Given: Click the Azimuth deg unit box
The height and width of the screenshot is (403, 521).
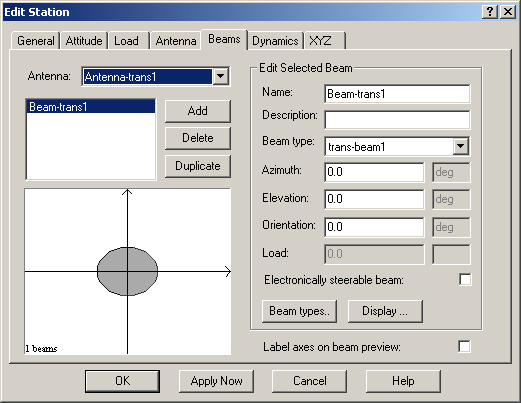Looking at the screenshot, I should (451, 172).
